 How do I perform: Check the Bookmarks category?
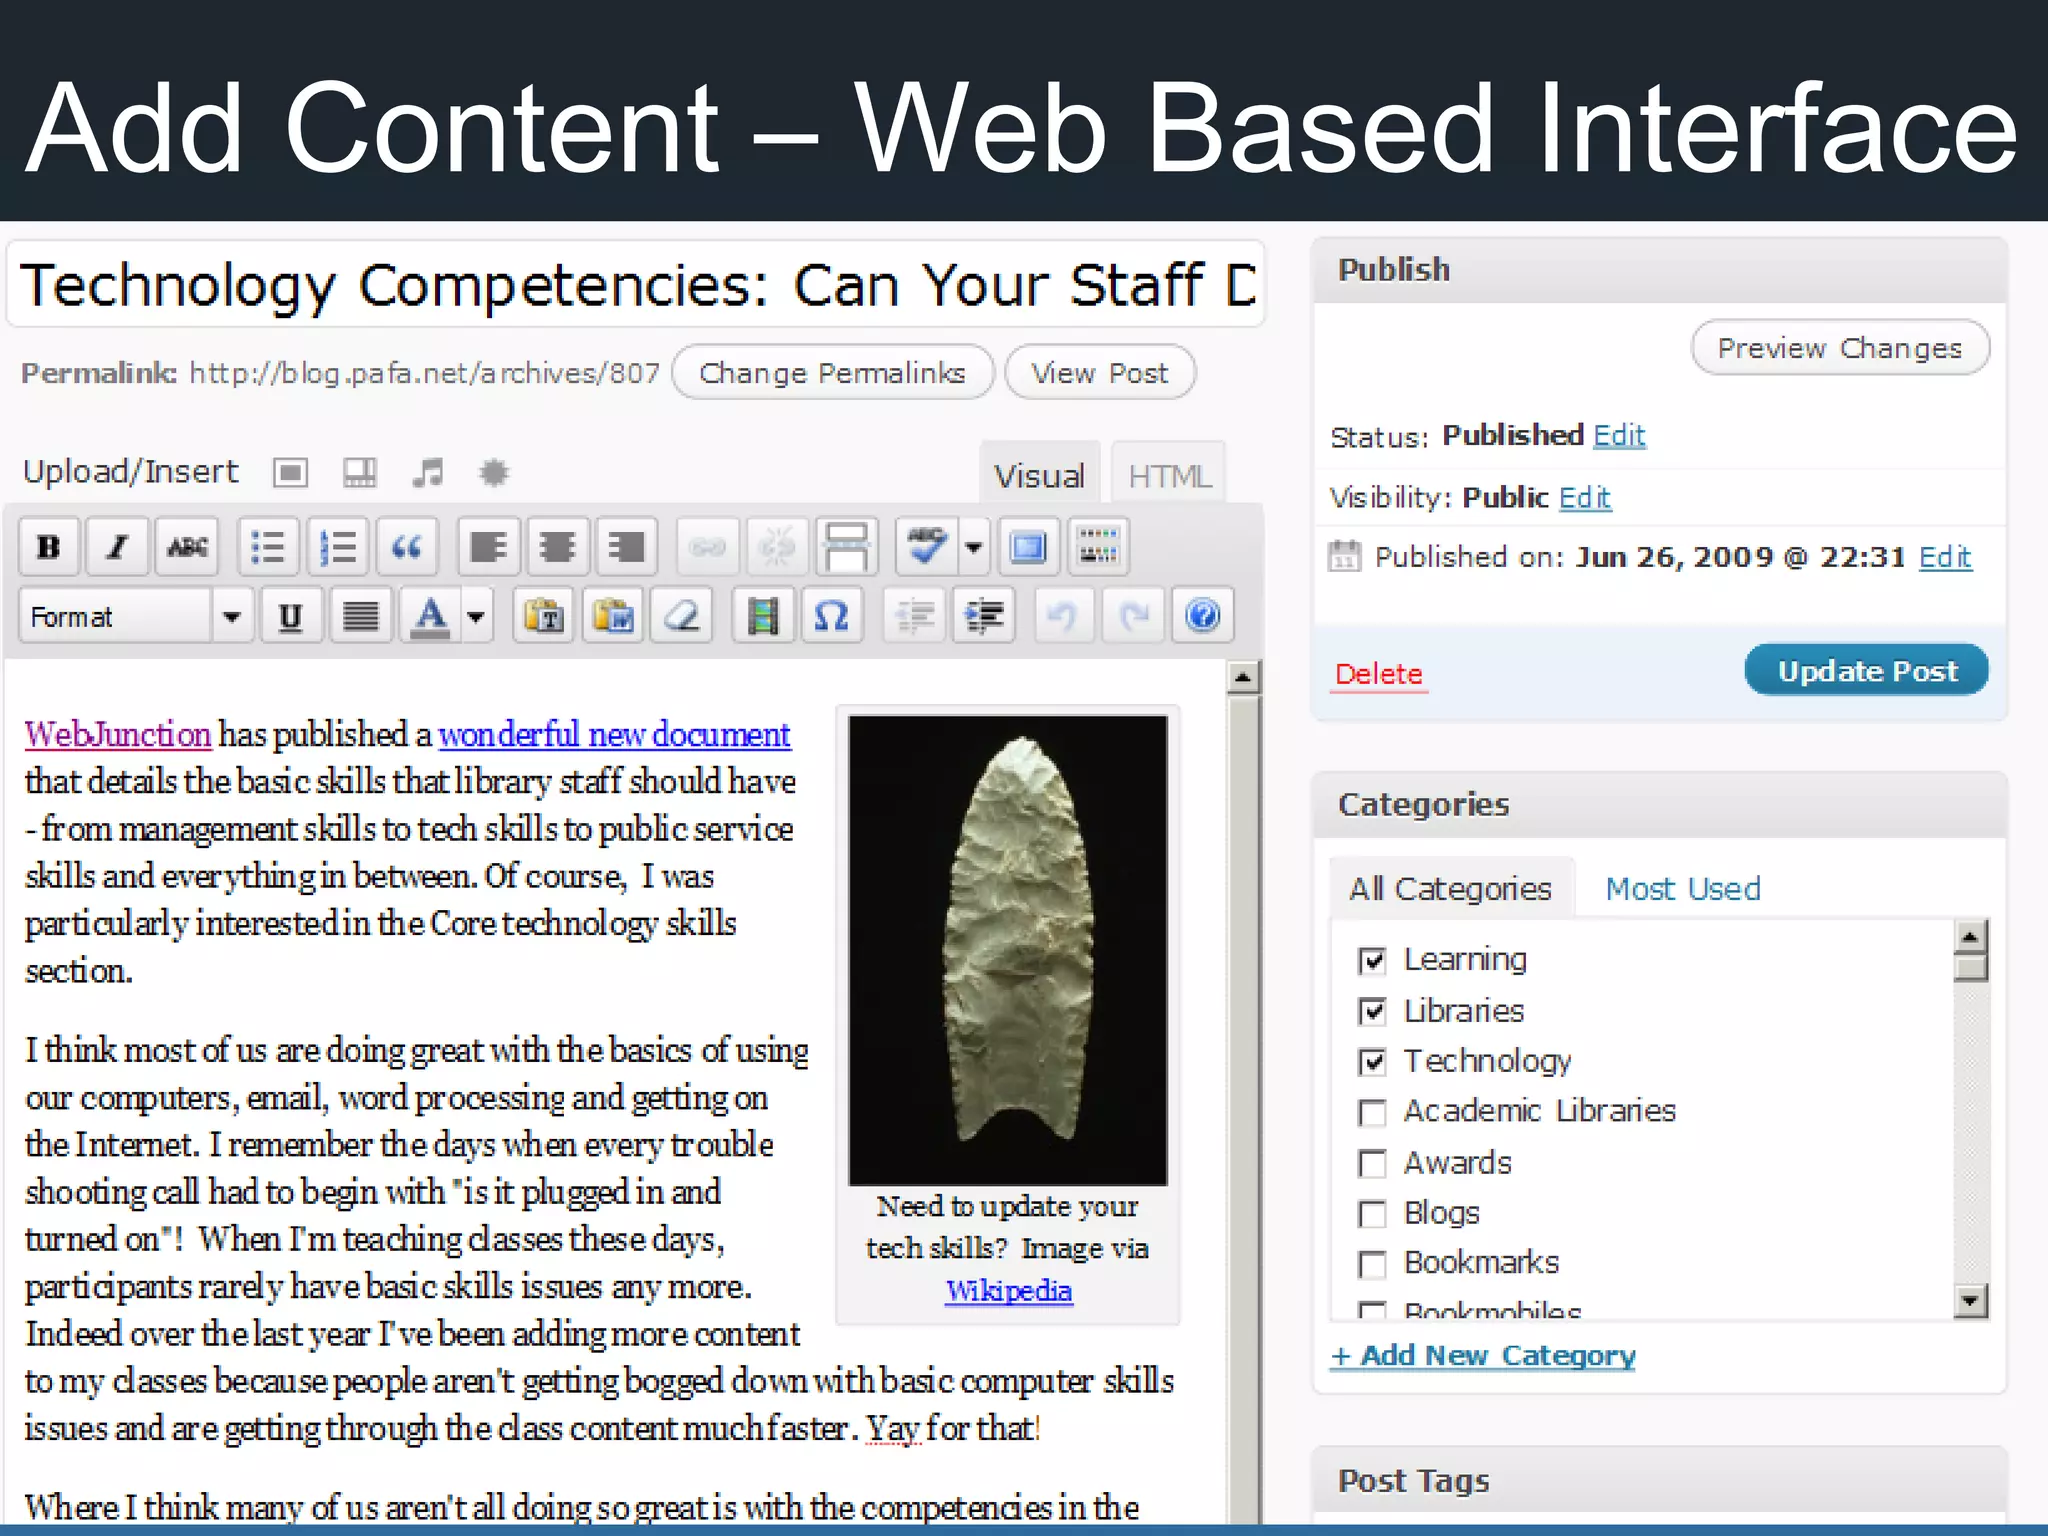point(1372,1264)
